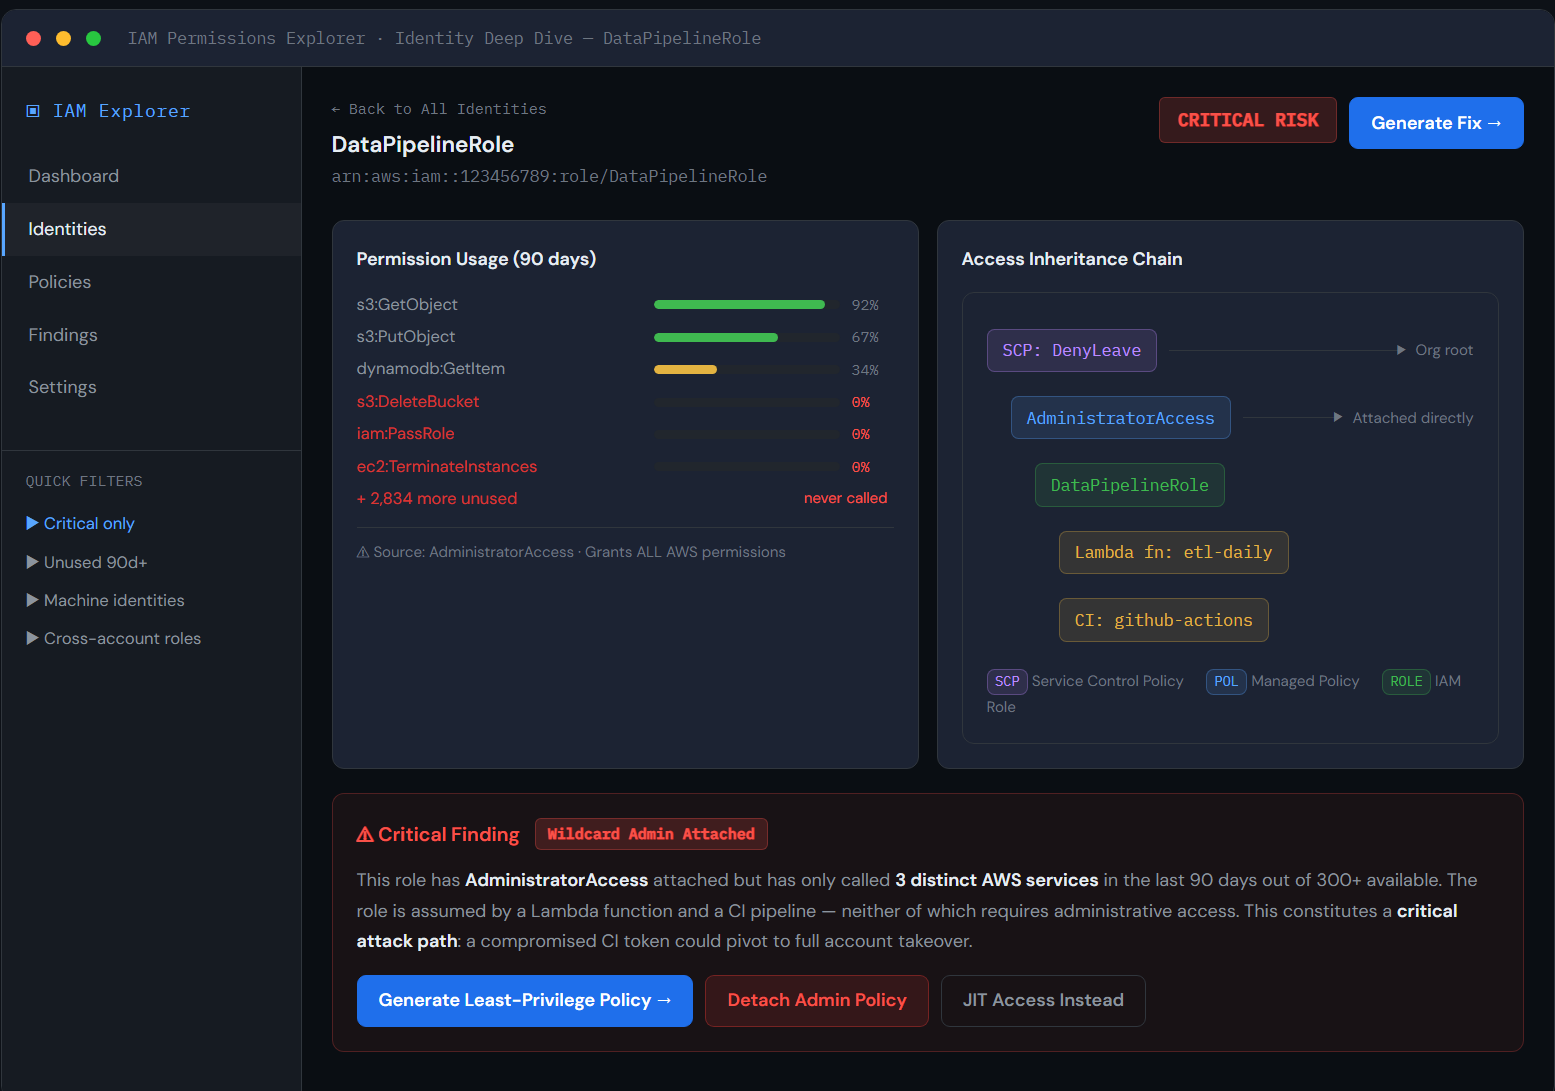Click the dynamodb:GetItem permission label
1555x1091 pixels.
pyautogui.click(x=431, y=368)
